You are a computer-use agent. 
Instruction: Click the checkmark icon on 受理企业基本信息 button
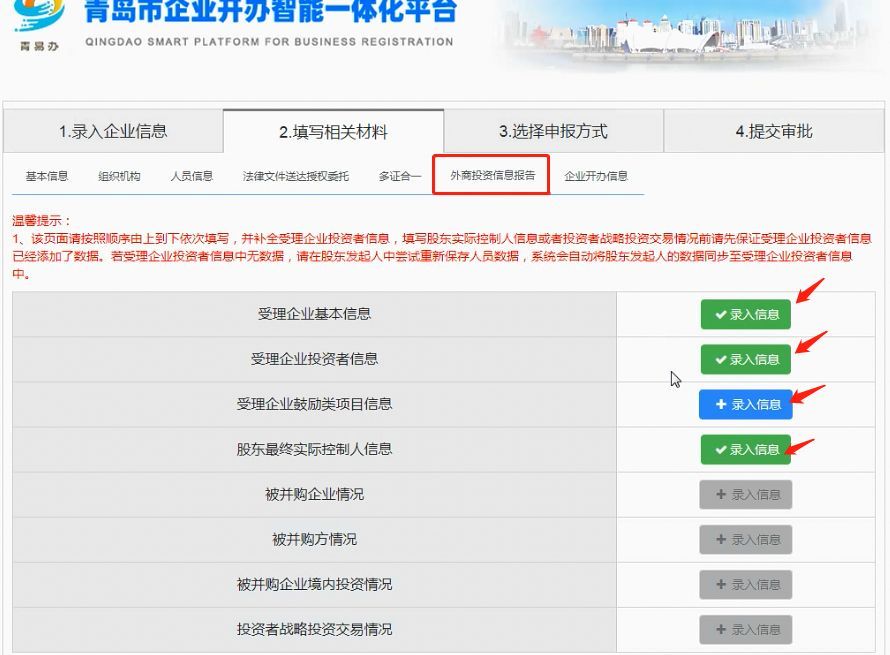(722, 314)
